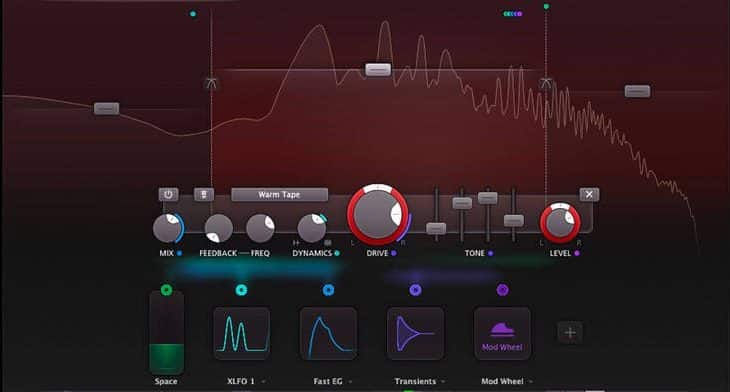Click the low band level handle

pyautogui.click(x=107, y=108)
